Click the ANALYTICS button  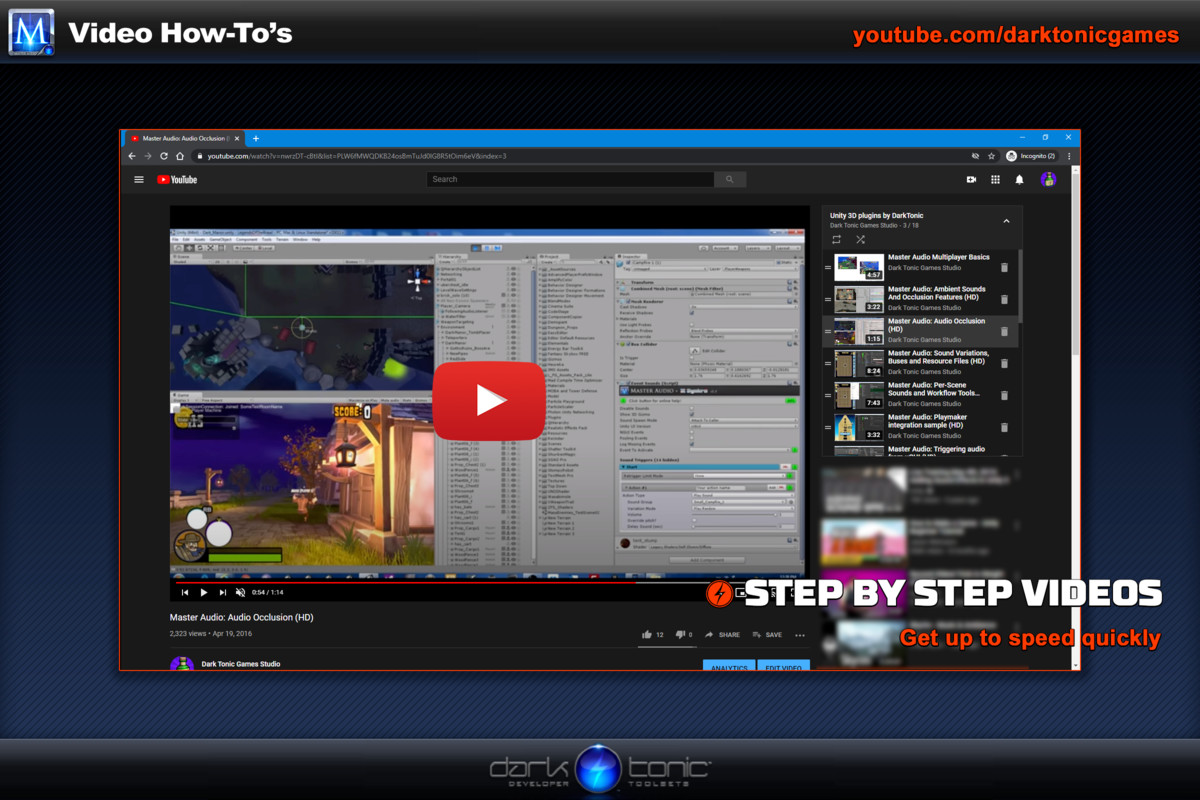[x=729, y=666]
